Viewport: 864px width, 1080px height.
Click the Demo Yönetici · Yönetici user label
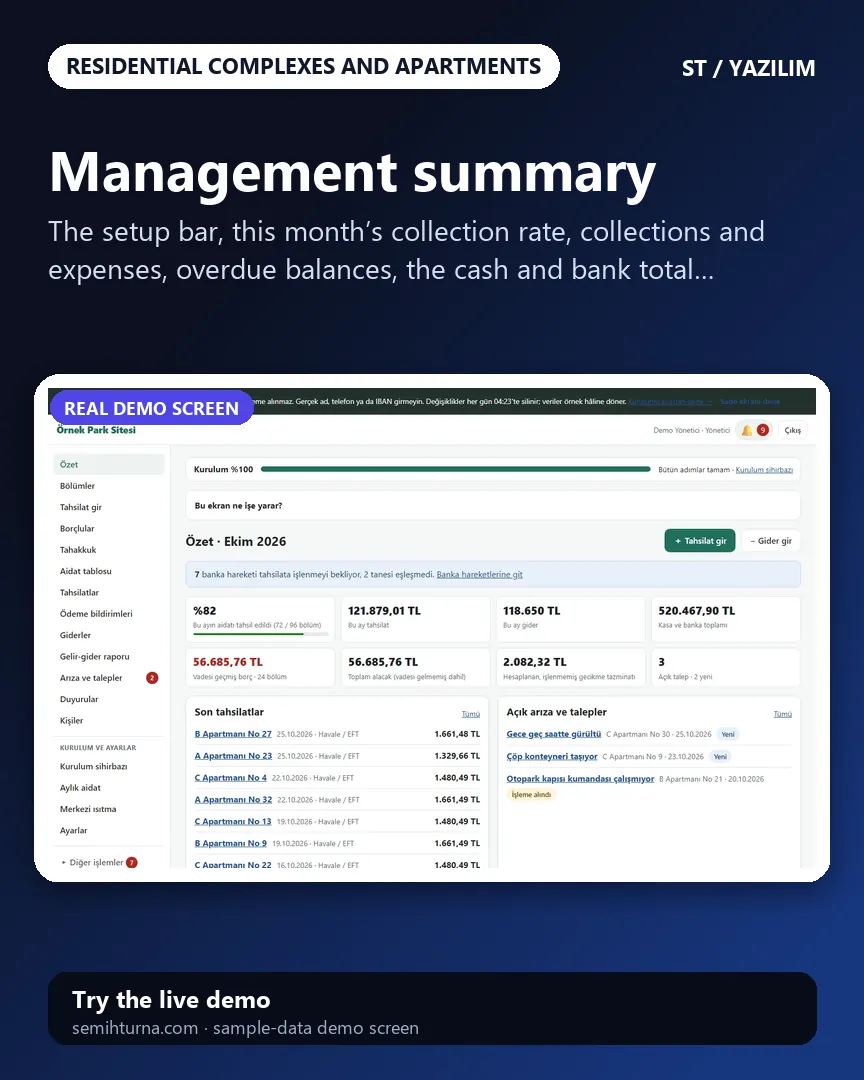point(691,430)
